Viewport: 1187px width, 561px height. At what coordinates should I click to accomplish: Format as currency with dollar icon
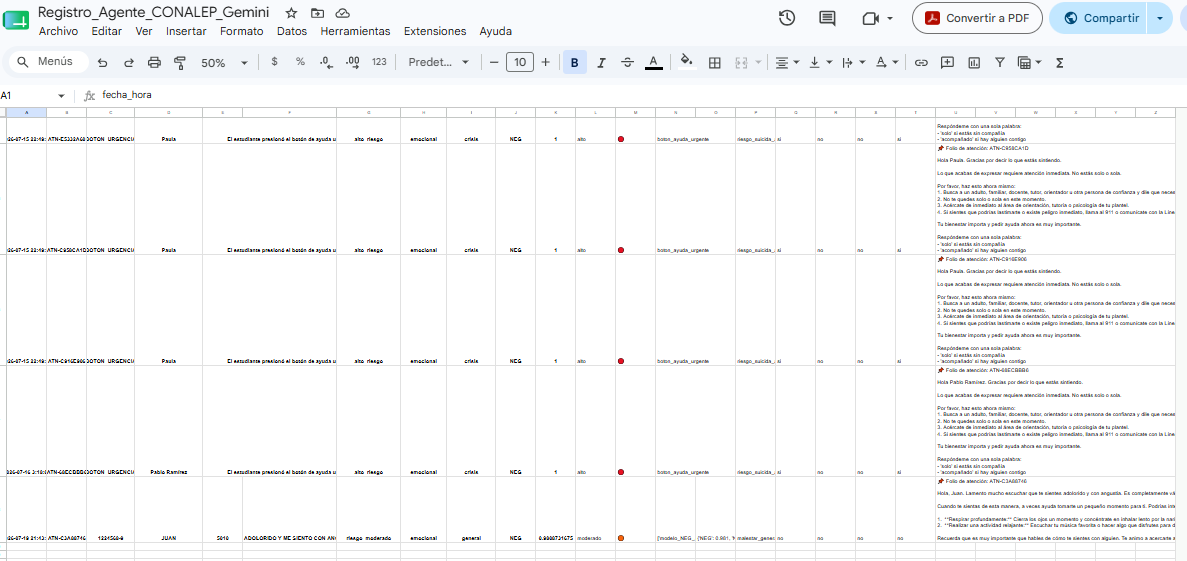(274, 62)
